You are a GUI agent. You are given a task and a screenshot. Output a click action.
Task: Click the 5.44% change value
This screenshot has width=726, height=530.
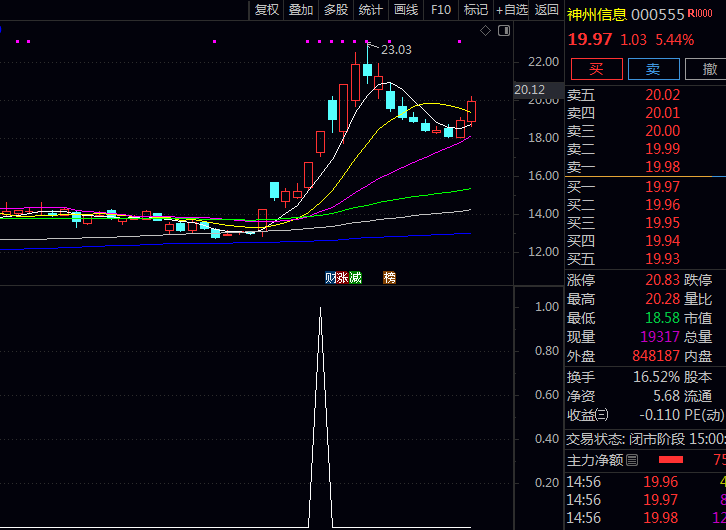click(675, 40)
